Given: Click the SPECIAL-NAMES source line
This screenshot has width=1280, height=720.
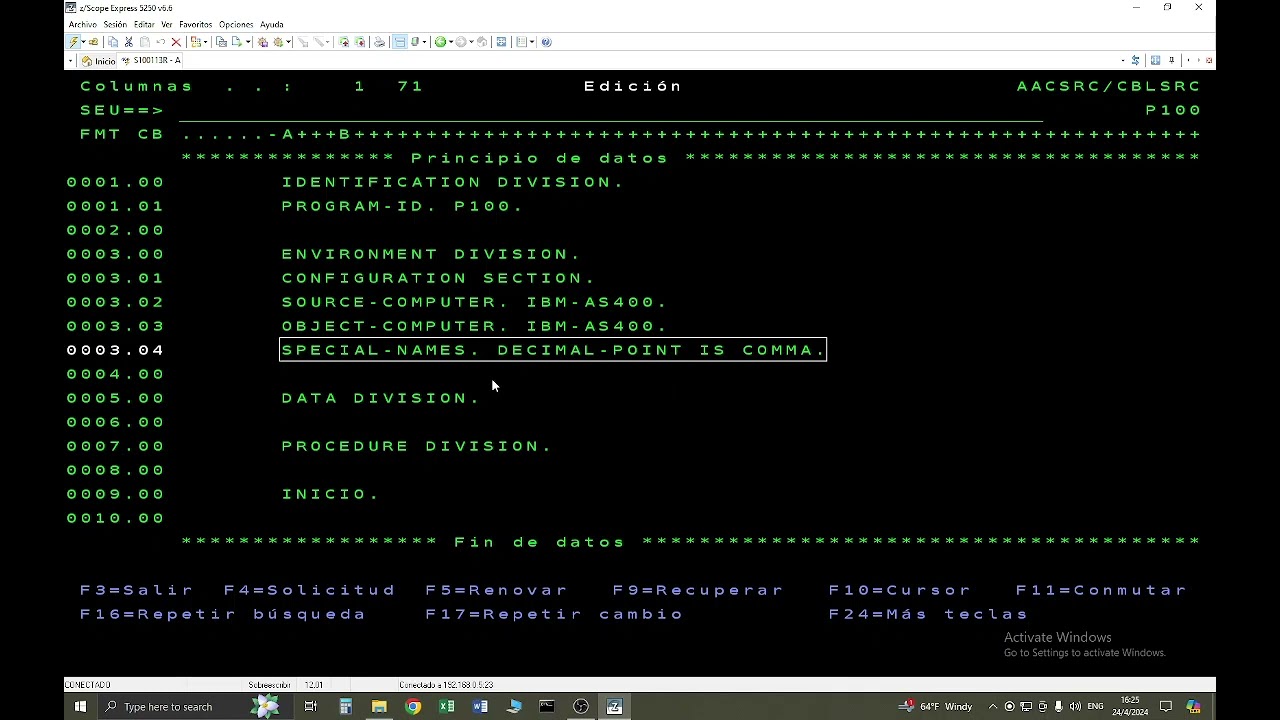Looking at the screenshot, I should tap(553, 350).
